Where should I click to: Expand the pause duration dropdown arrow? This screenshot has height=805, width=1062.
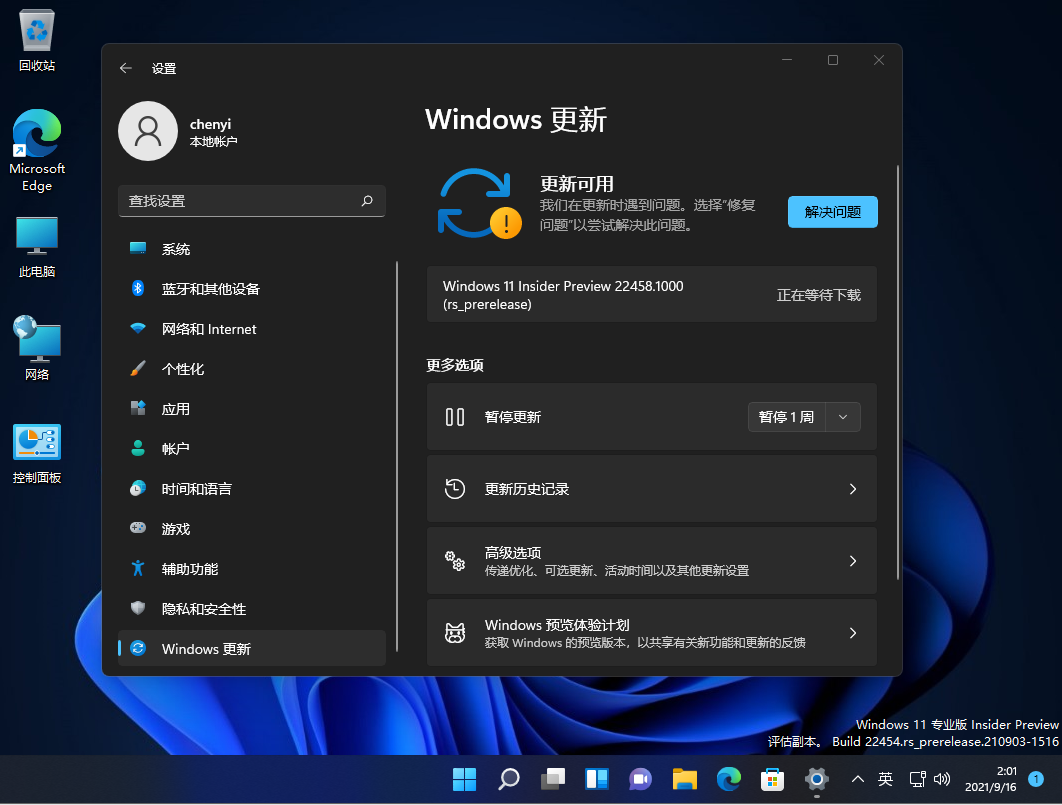click(843, 417)
